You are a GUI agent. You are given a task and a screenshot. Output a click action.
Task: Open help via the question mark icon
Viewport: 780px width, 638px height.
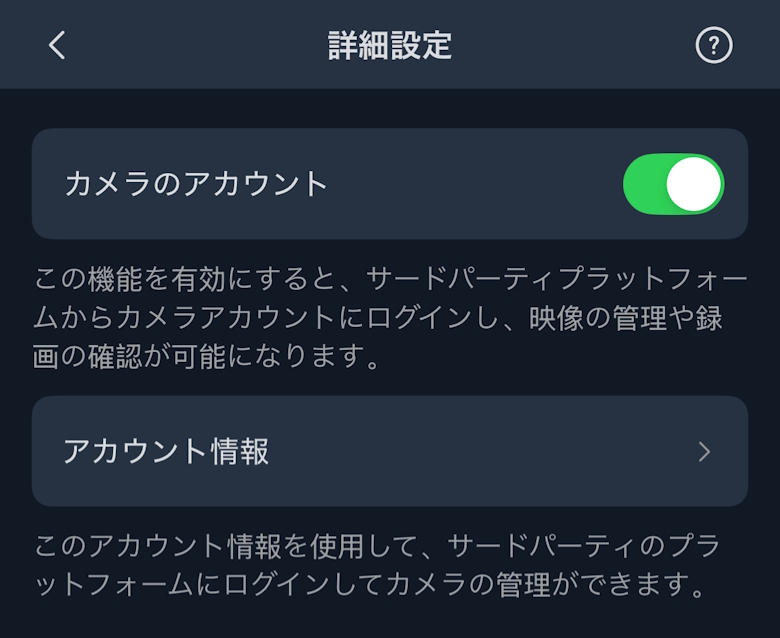pos(713,45)
